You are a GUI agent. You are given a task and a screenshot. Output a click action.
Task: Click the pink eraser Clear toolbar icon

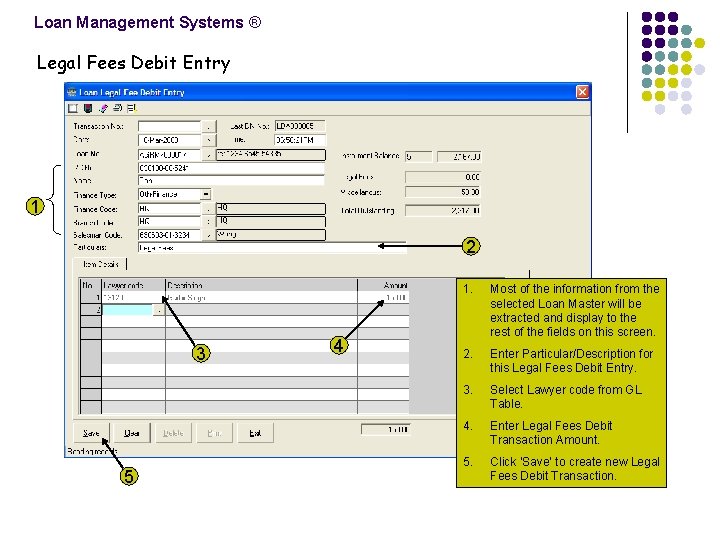click(103, 108)
